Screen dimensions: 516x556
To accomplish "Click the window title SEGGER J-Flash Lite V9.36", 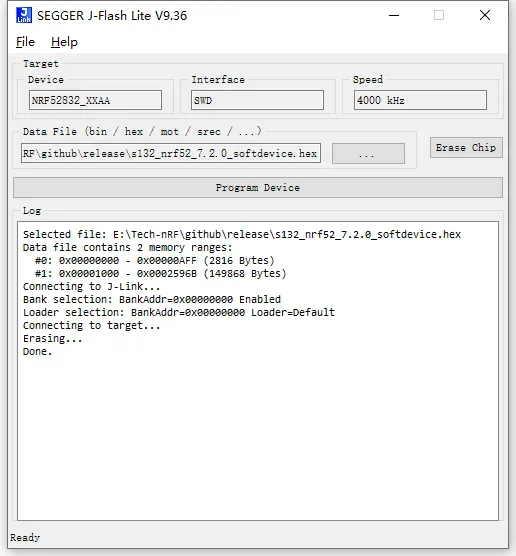I will click(112, 16).
